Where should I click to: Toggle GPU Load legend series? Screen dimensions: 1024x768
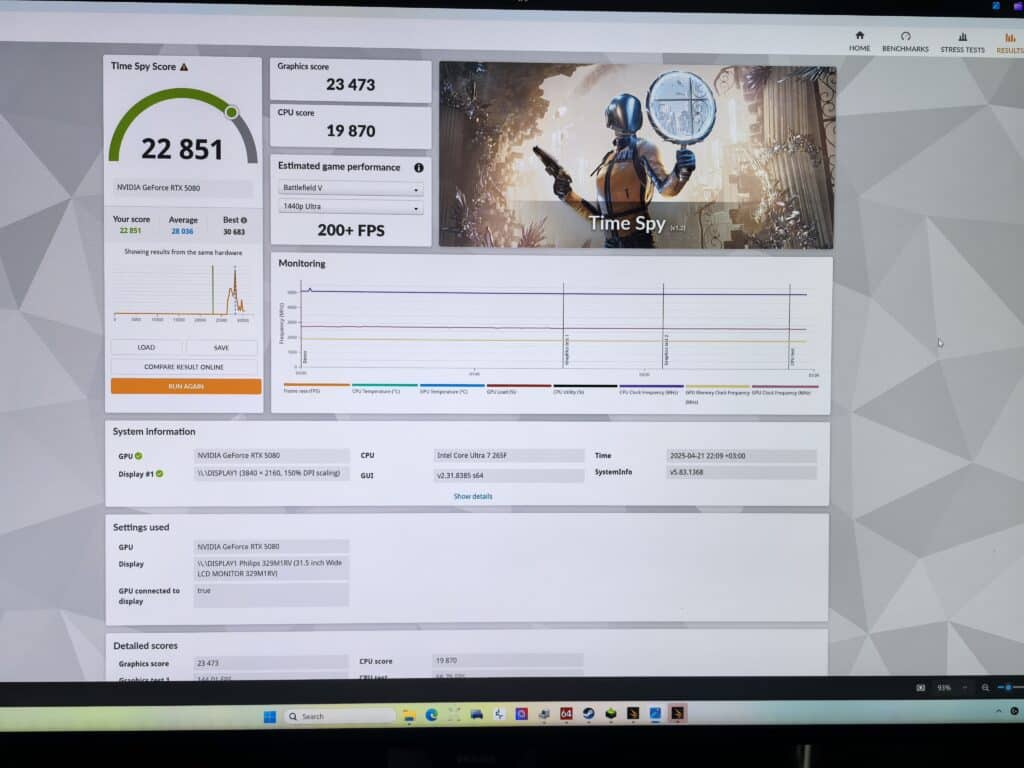click(x=519, y=389)
